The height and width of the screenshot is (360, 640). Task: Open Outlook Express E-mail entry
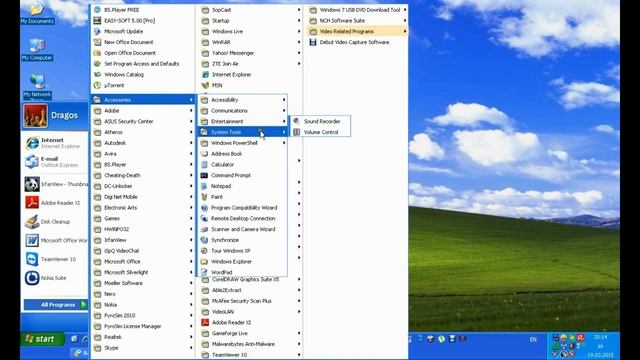pos(55,162)
